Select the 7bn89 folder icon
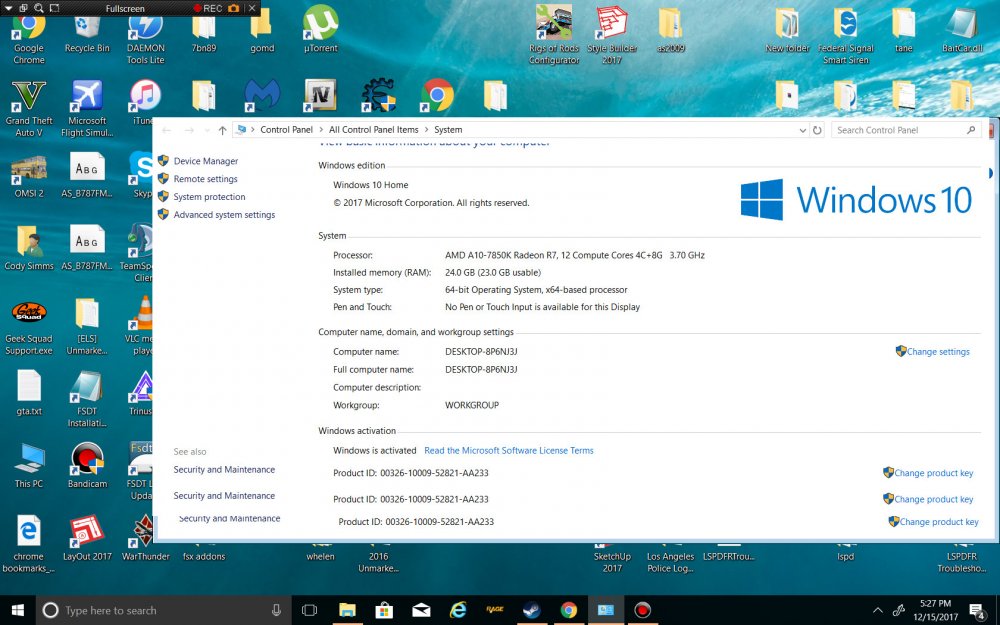 (203, 33)
